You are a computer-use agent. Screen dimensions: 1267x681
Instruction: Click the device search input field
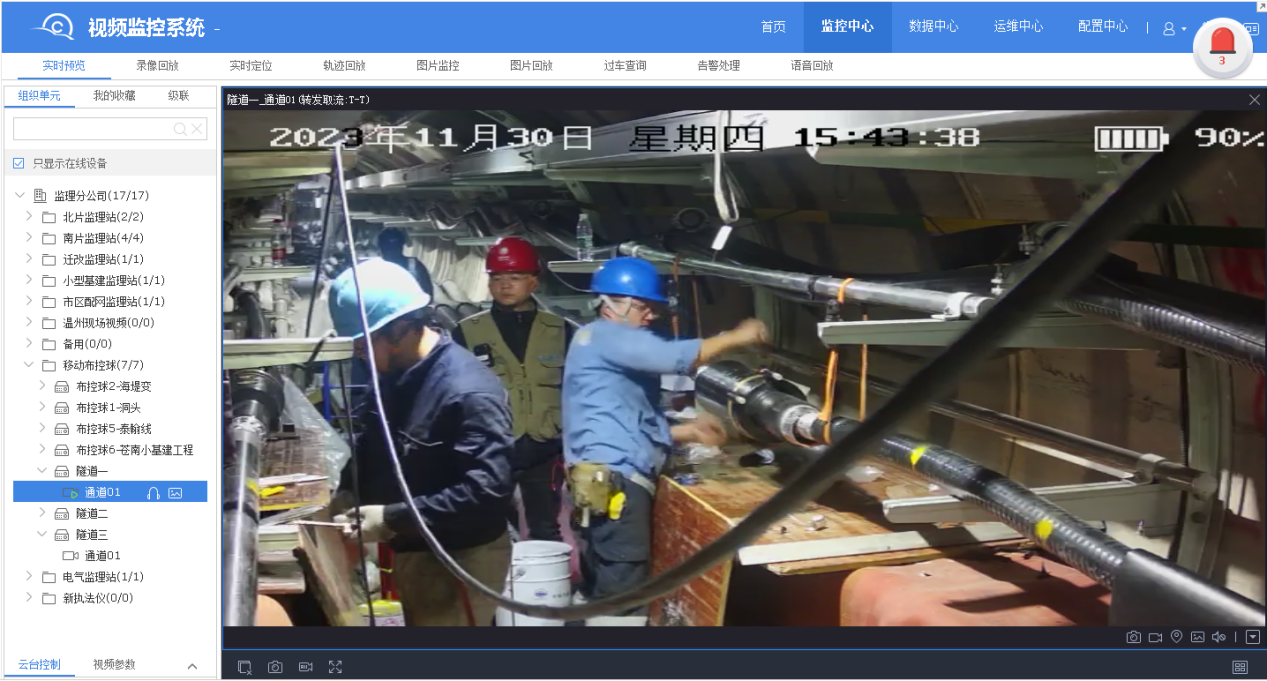pos(92,129)
